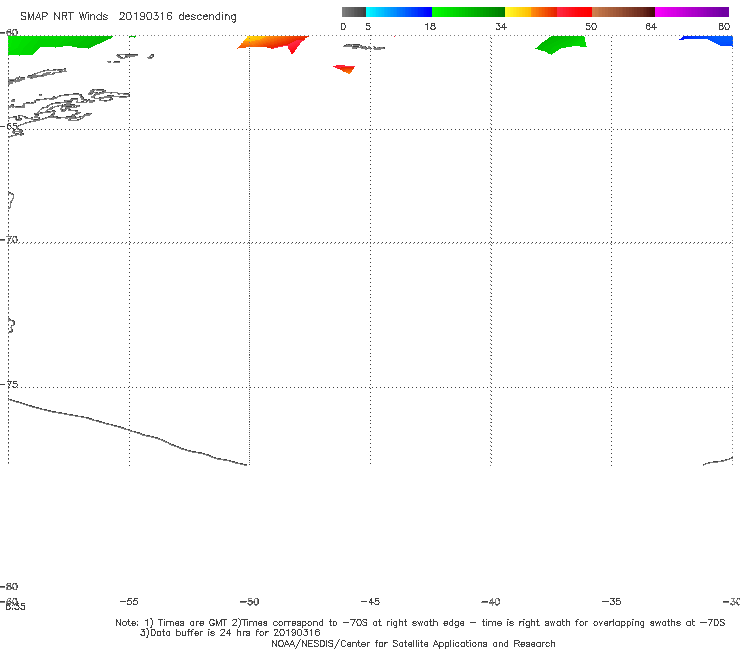Click the latitude label "-75"
Screen dimensions: 740x650
coord(9,384)
